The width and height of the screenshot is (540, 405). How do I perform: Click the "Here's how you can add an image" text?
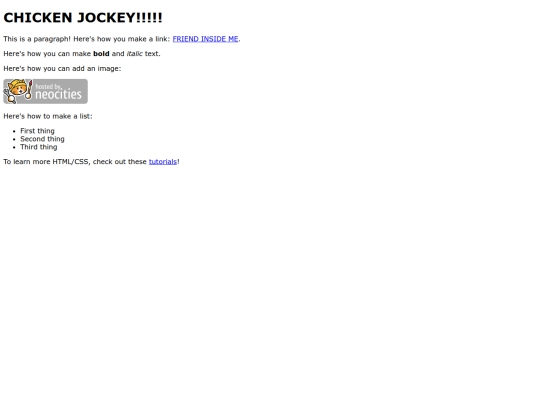(62, 69)
